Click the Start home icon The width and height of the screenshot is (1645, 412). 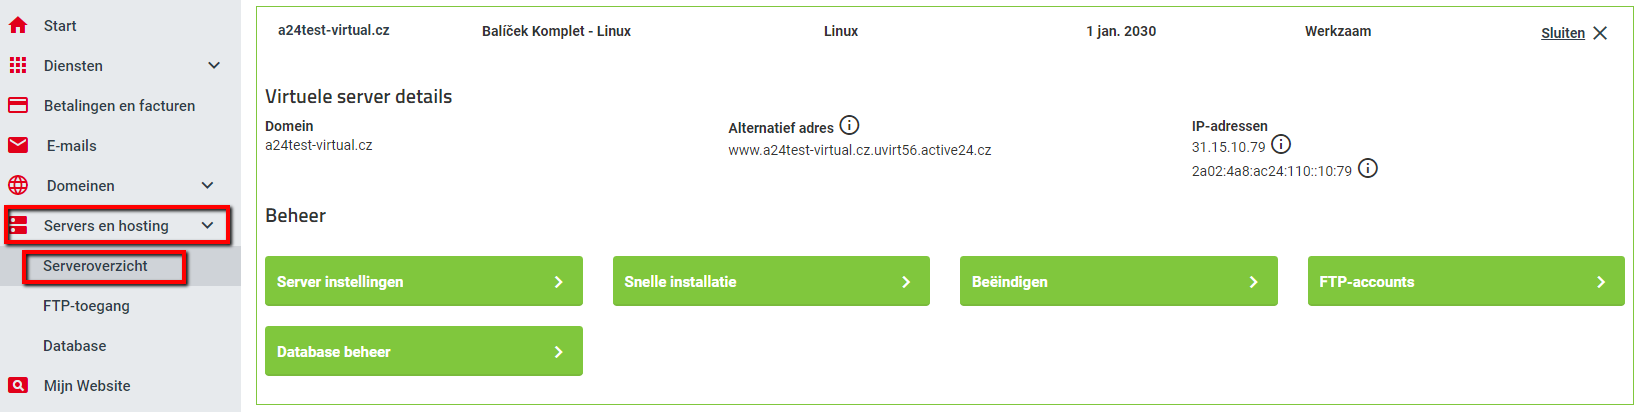tap(18, 26)
